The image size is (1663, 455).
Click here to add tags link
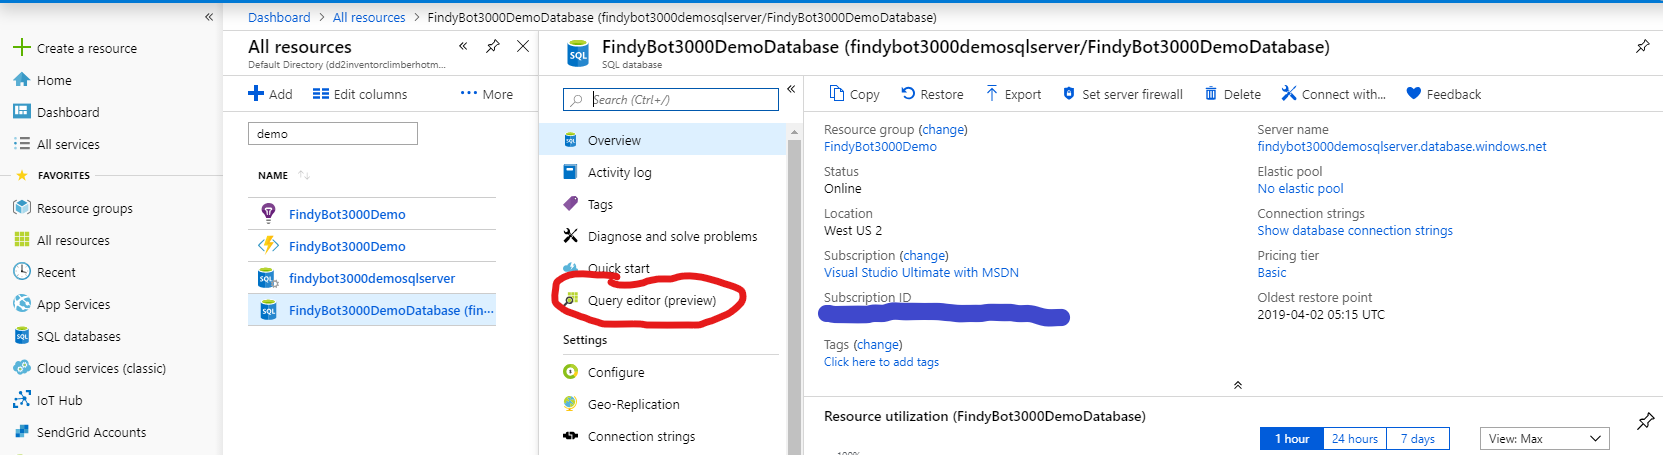tap(881, 362)
